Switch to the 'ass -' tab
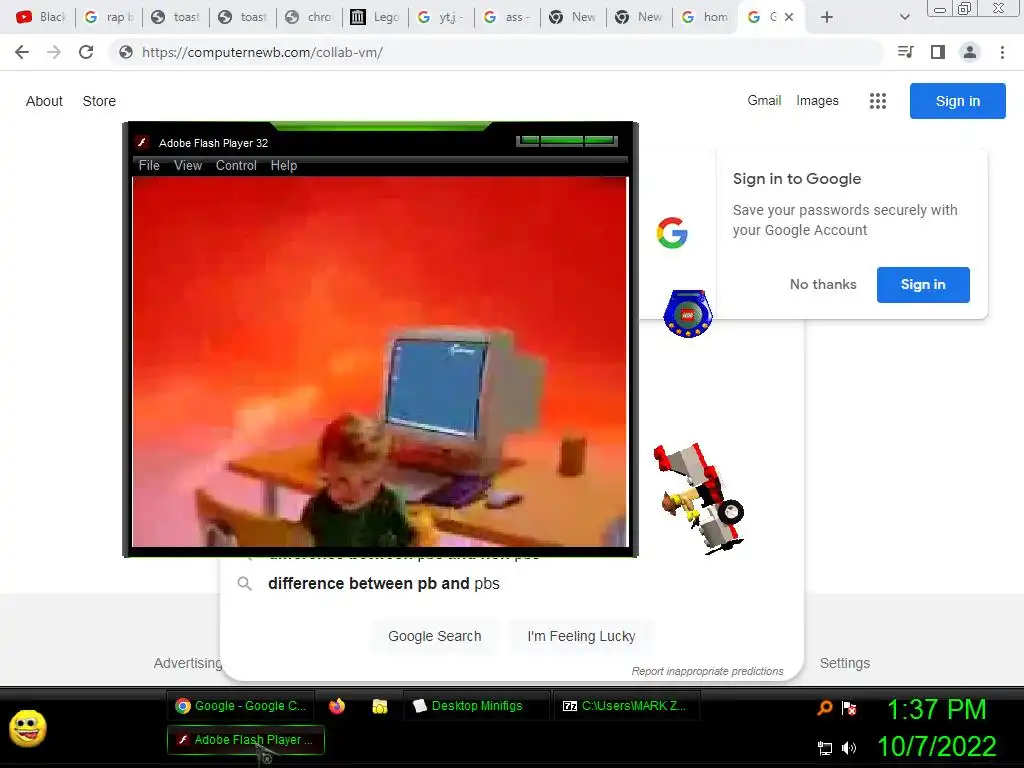Image resolution: width=1024 pixels, height=768 pixels. 507,17
